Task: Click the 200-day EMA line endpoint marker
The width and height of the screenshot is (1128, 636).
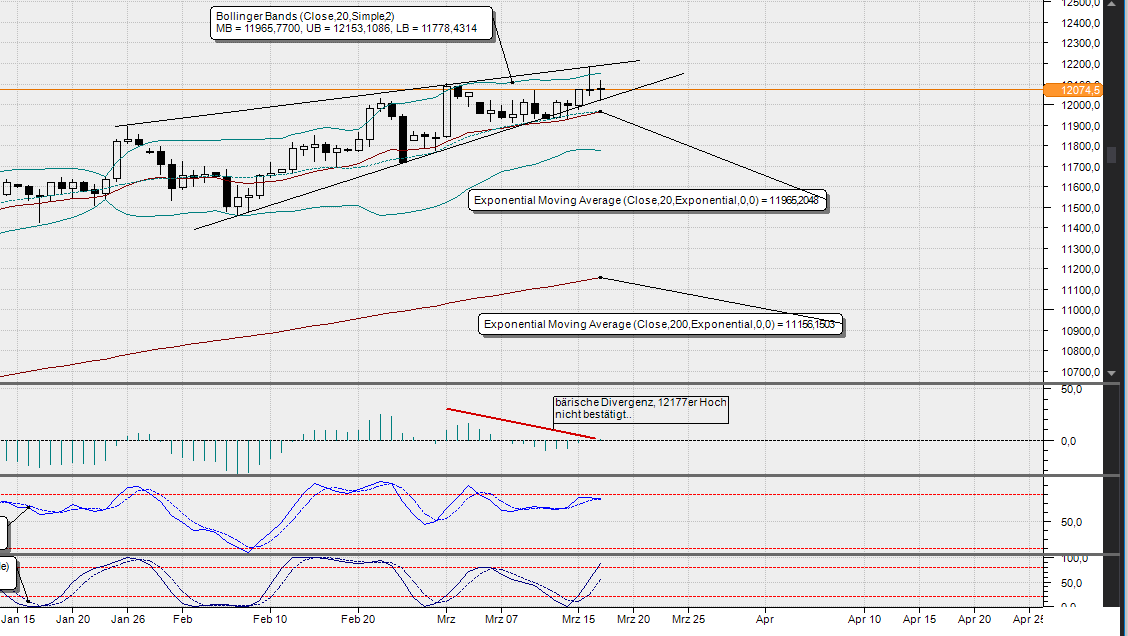Action: [x=601, y=278]
